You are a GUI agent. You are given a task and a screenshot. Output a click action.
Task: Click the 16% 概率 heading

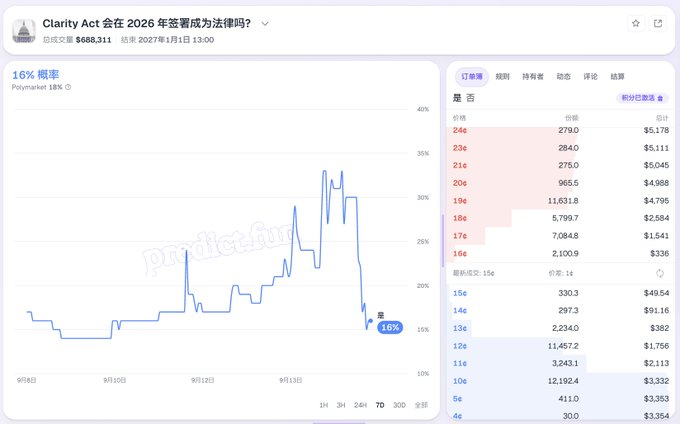click(x=36, y=75)
